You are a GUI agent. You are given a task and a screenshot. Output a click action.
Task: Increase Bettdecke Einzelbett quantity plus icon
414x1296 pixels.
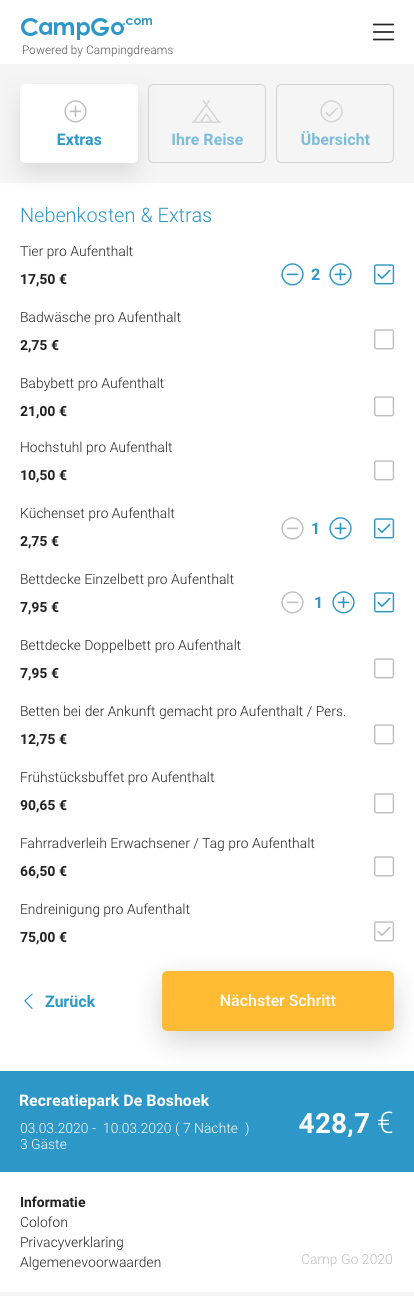click(x=343, y=602)
